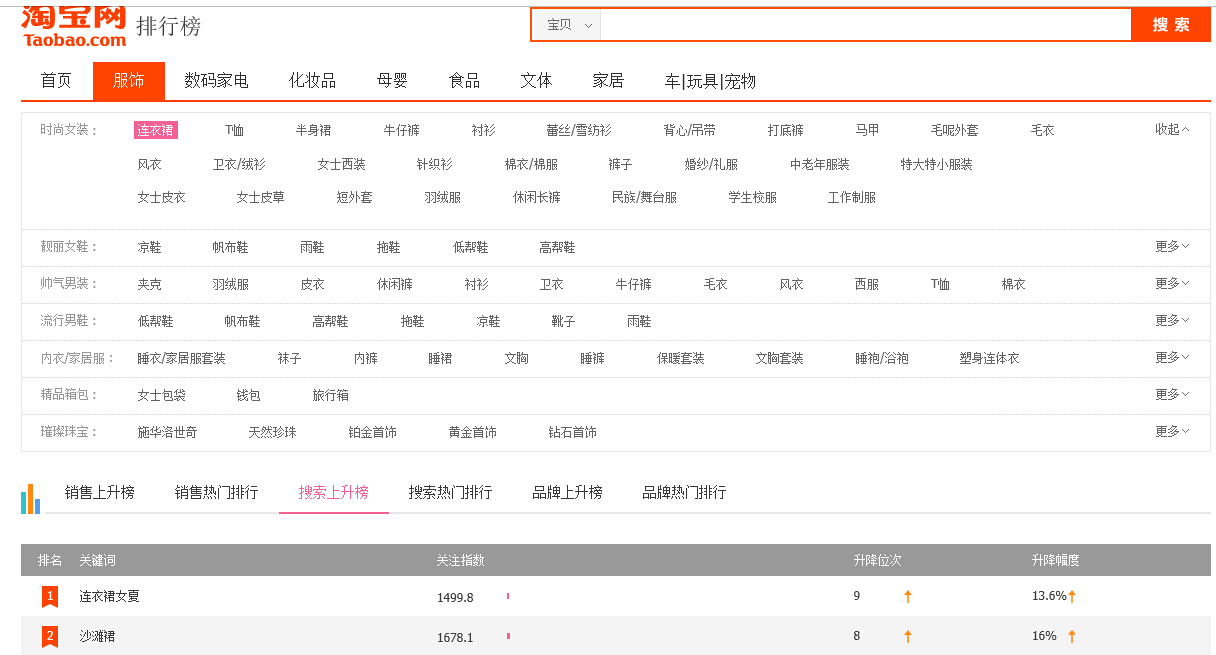Show more categories in 璀璨珠宝 row
1216x655 pixels.
pos(1172,431)
